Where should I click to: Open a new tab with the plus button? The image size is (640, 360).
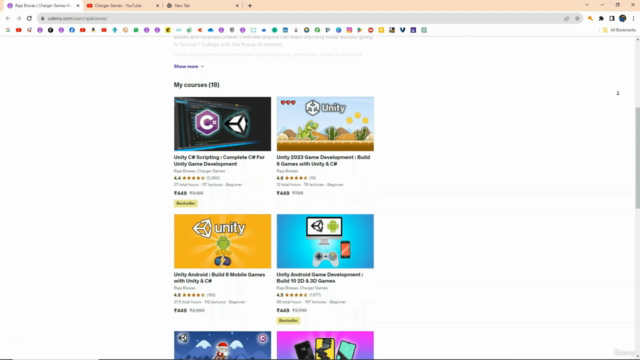tap(250, 6)
